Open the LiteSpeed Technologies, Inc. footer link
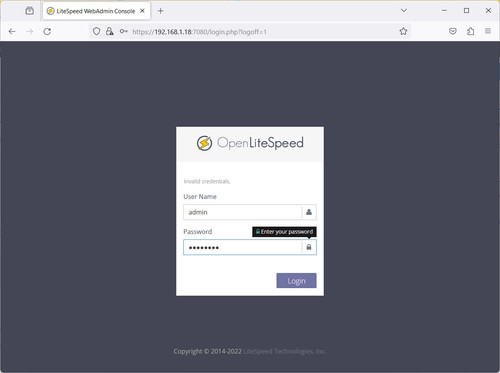 (x=285, y=351)
